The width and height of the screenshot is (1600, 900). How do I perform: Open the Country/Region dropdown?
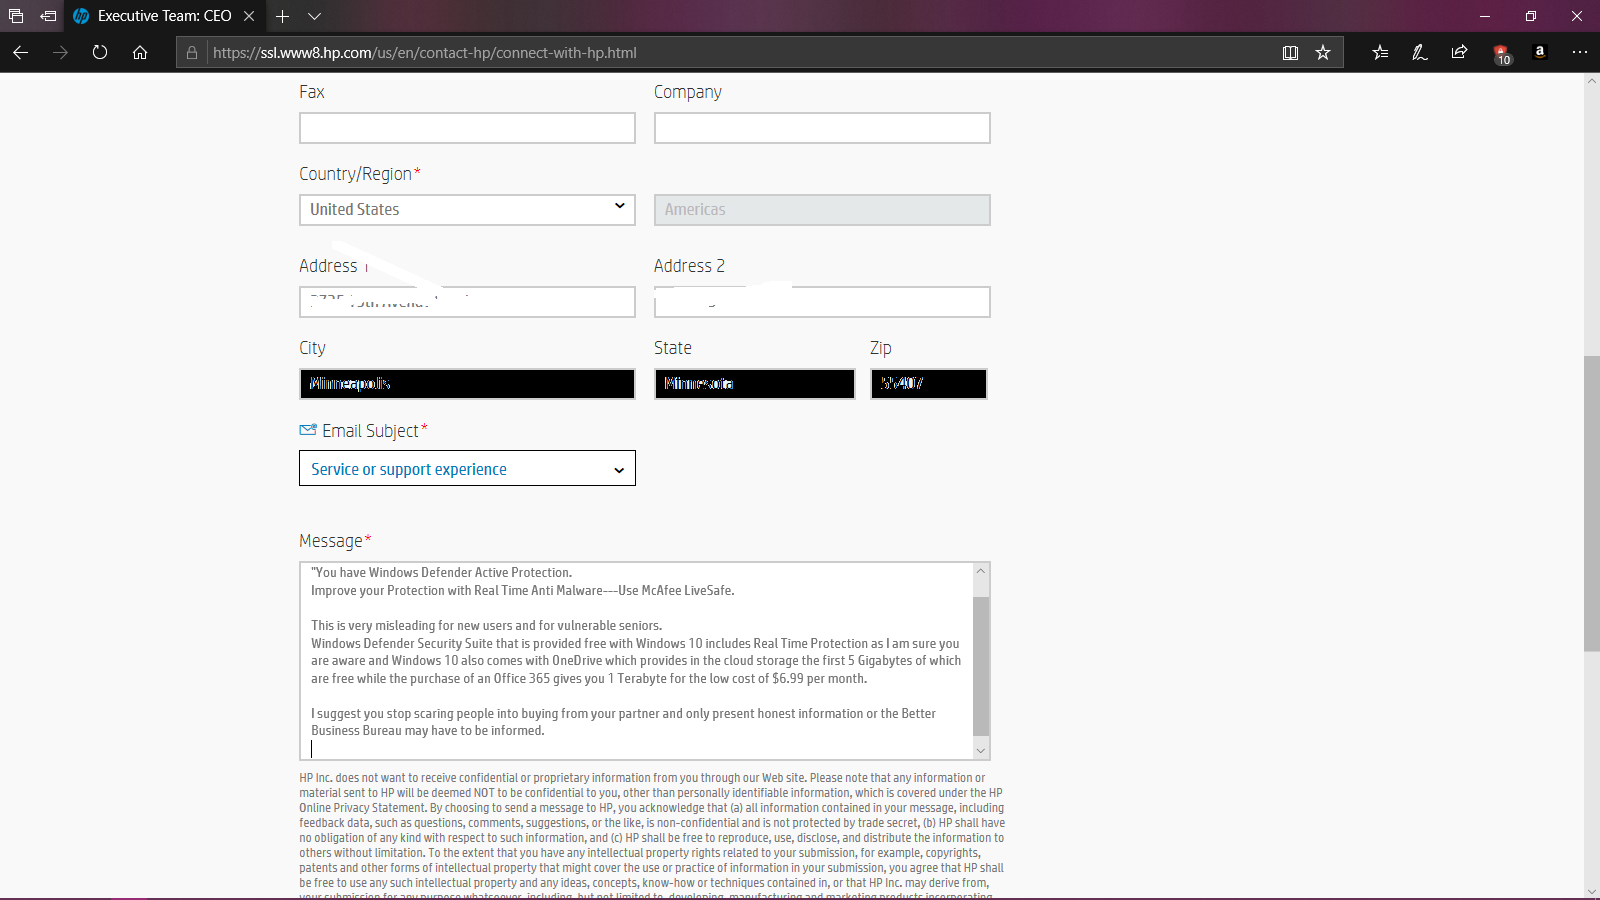(x=467, y=210)
